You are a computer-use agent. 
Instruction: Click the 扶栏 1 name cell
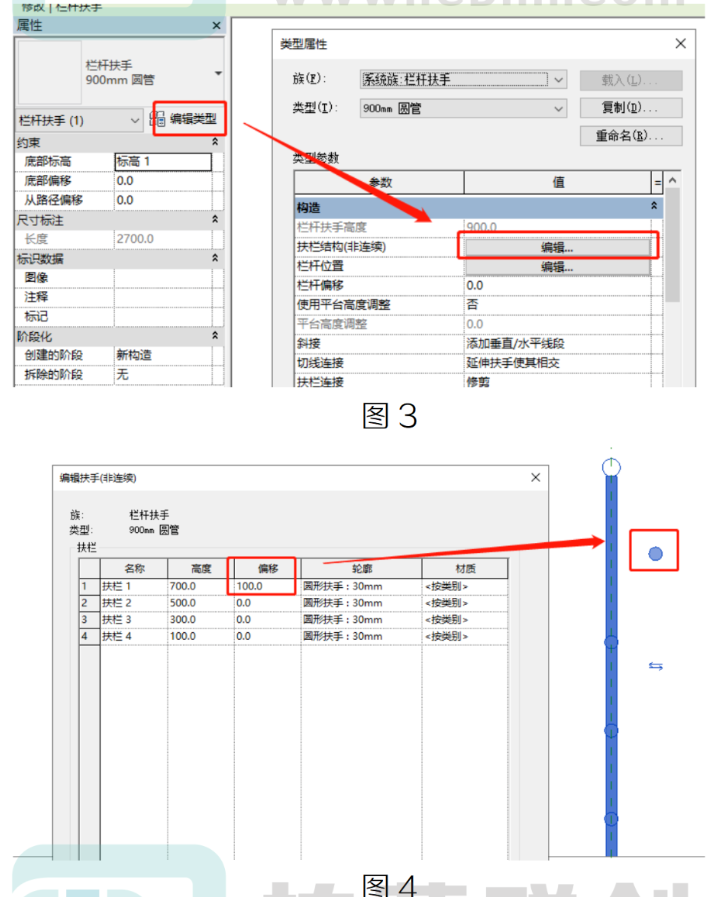coord(134,586)
